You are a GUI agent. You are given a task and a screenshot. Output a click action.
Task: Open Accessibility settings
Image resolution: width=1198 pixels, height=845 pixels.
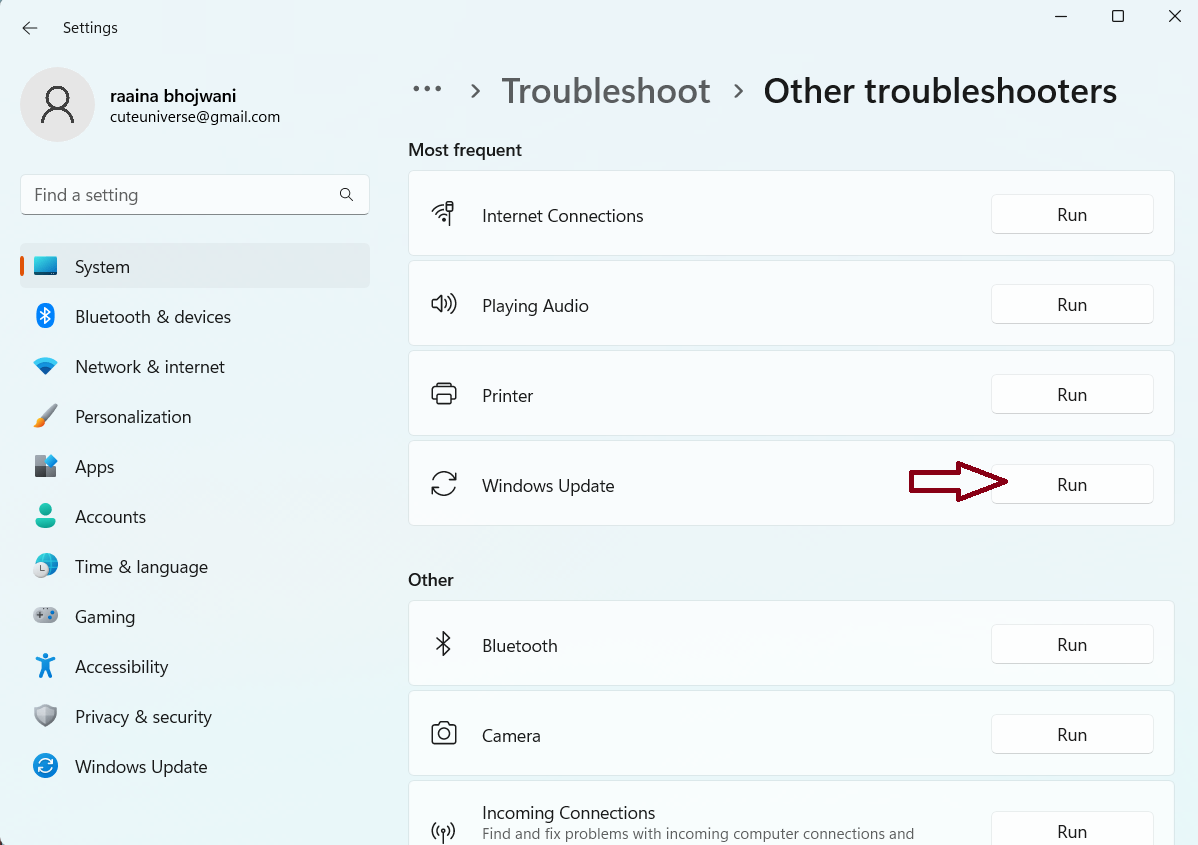pos(121,667)
